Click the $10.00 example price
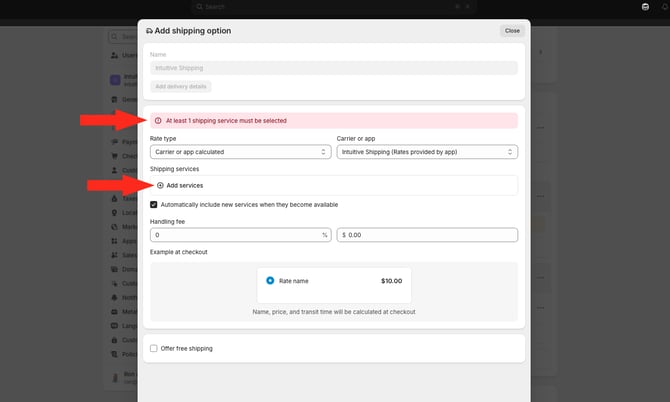Viewport: 670px width, 402px height. [x=391, y=281]
